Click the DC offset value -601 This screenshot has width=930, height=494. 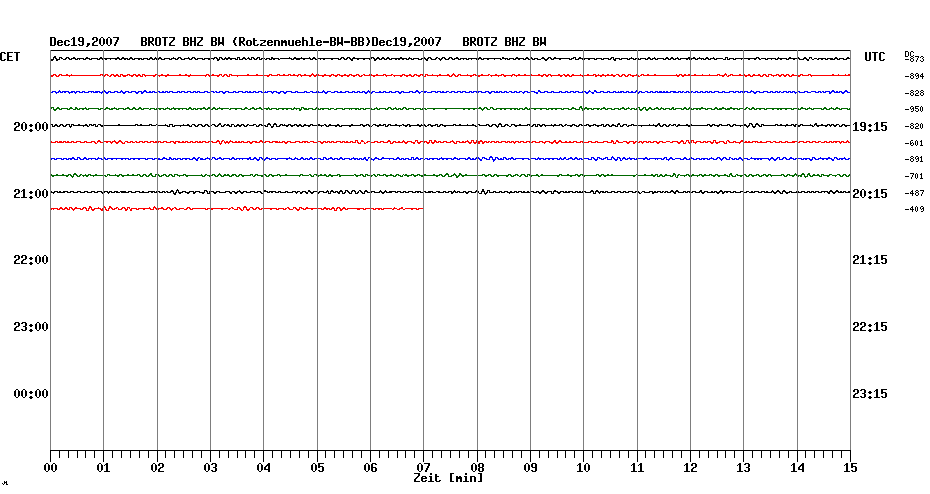pyautogui.click(x=914, y=142)
